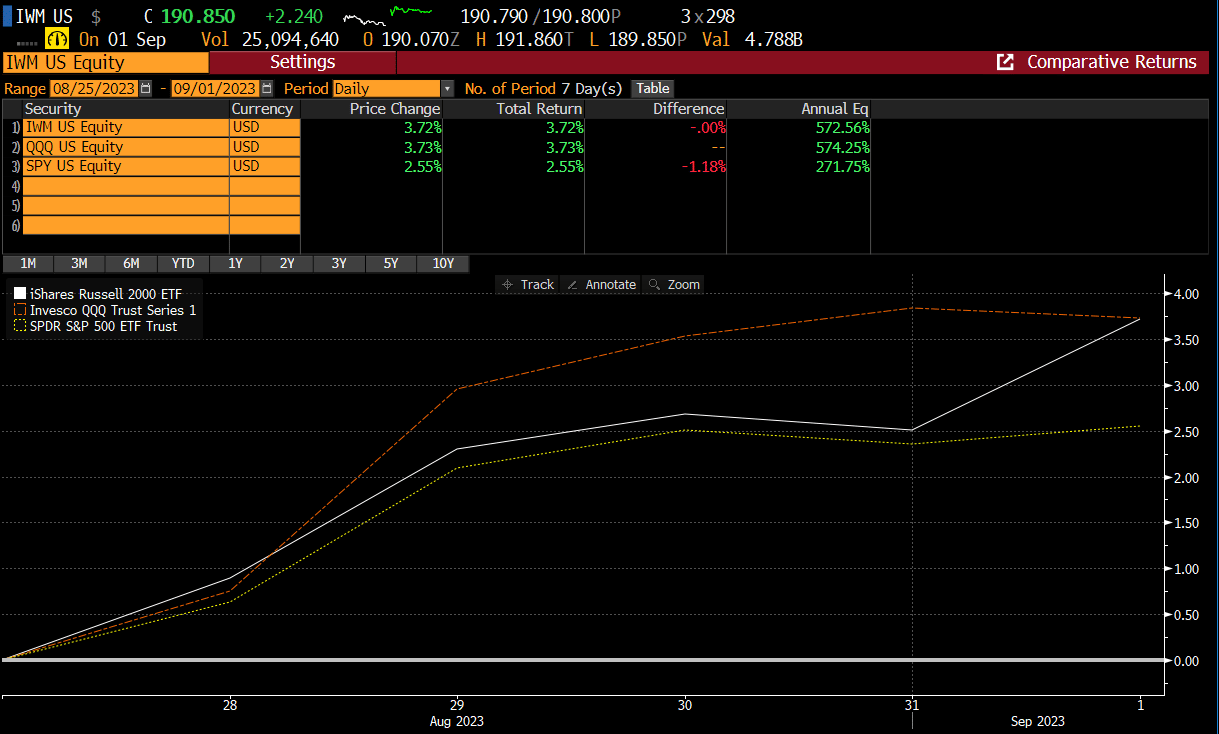This screenshot has height=734, width=1219.
Task: Open the Settings tab
Action: point(303,62)
